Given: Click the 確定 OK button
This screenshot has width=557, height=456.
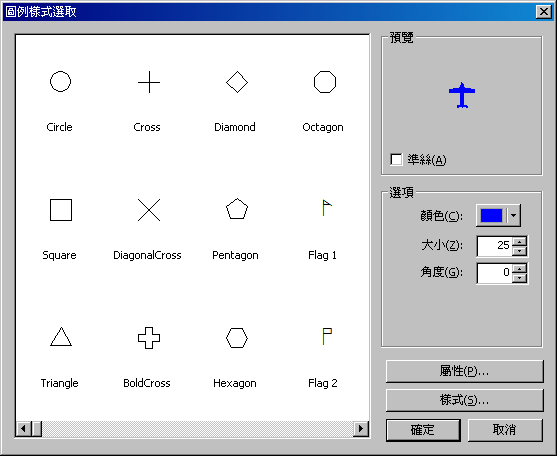Looking at the screenshot, I should point(423,430).
